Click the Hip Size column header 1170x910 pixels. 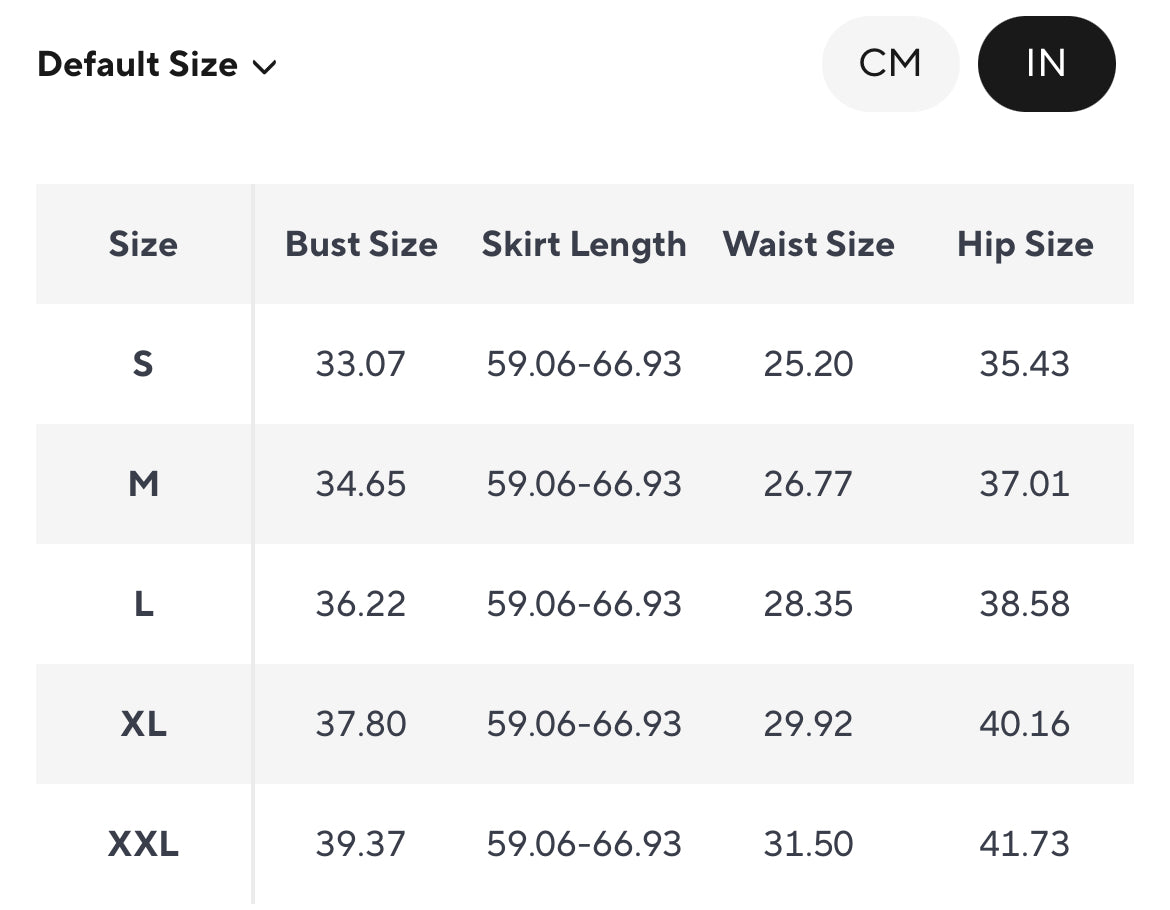point(1025,245)
